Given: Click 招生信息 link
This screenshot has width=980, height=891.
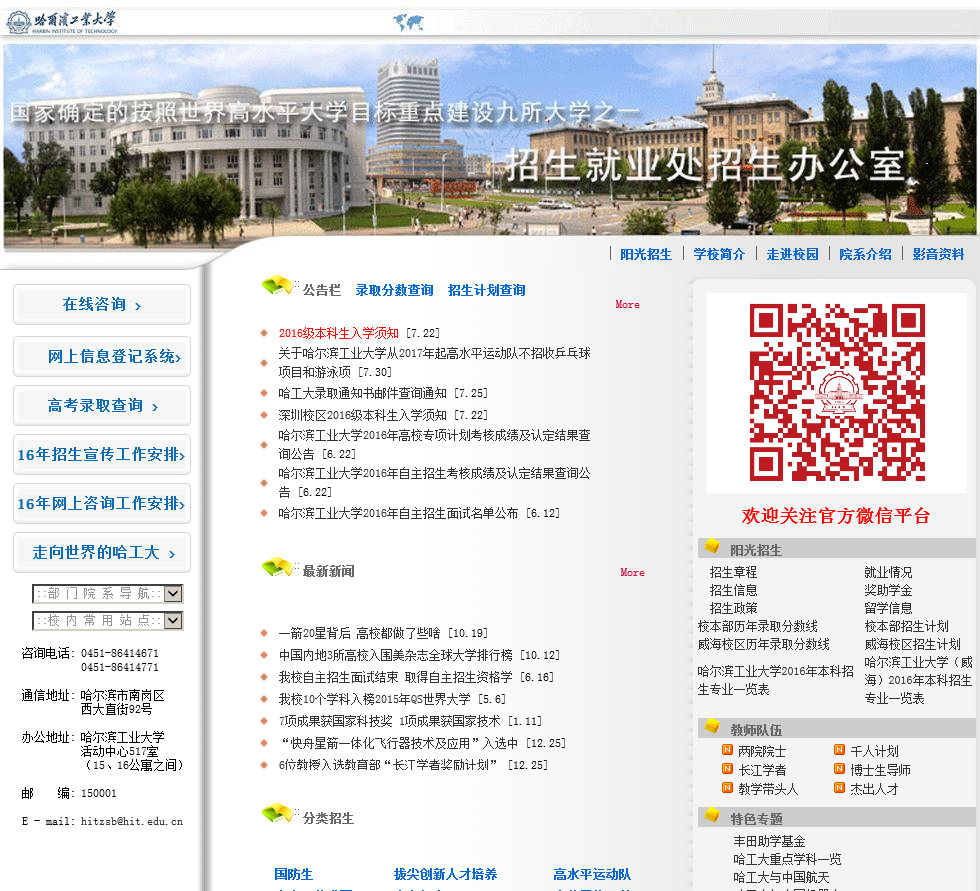Looking at the screenshot, I should 733,590.
